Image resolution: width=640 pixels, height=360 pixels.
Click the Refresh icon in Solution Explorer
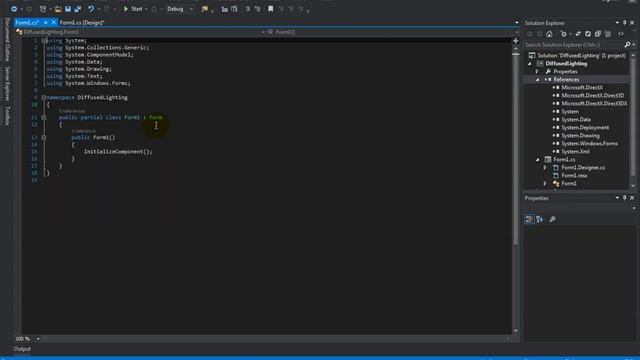(x=588, y=34)
